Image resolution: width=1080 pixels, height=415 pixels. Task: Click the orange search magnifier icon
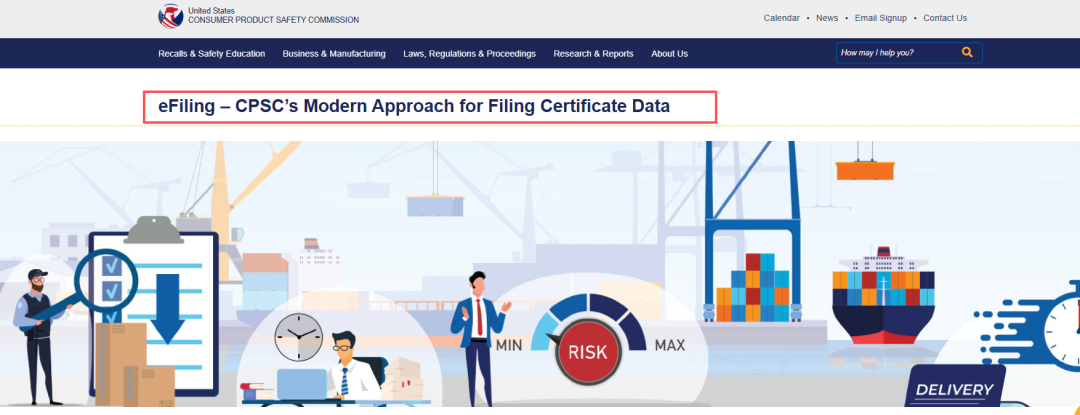click(x=967, y=52)
